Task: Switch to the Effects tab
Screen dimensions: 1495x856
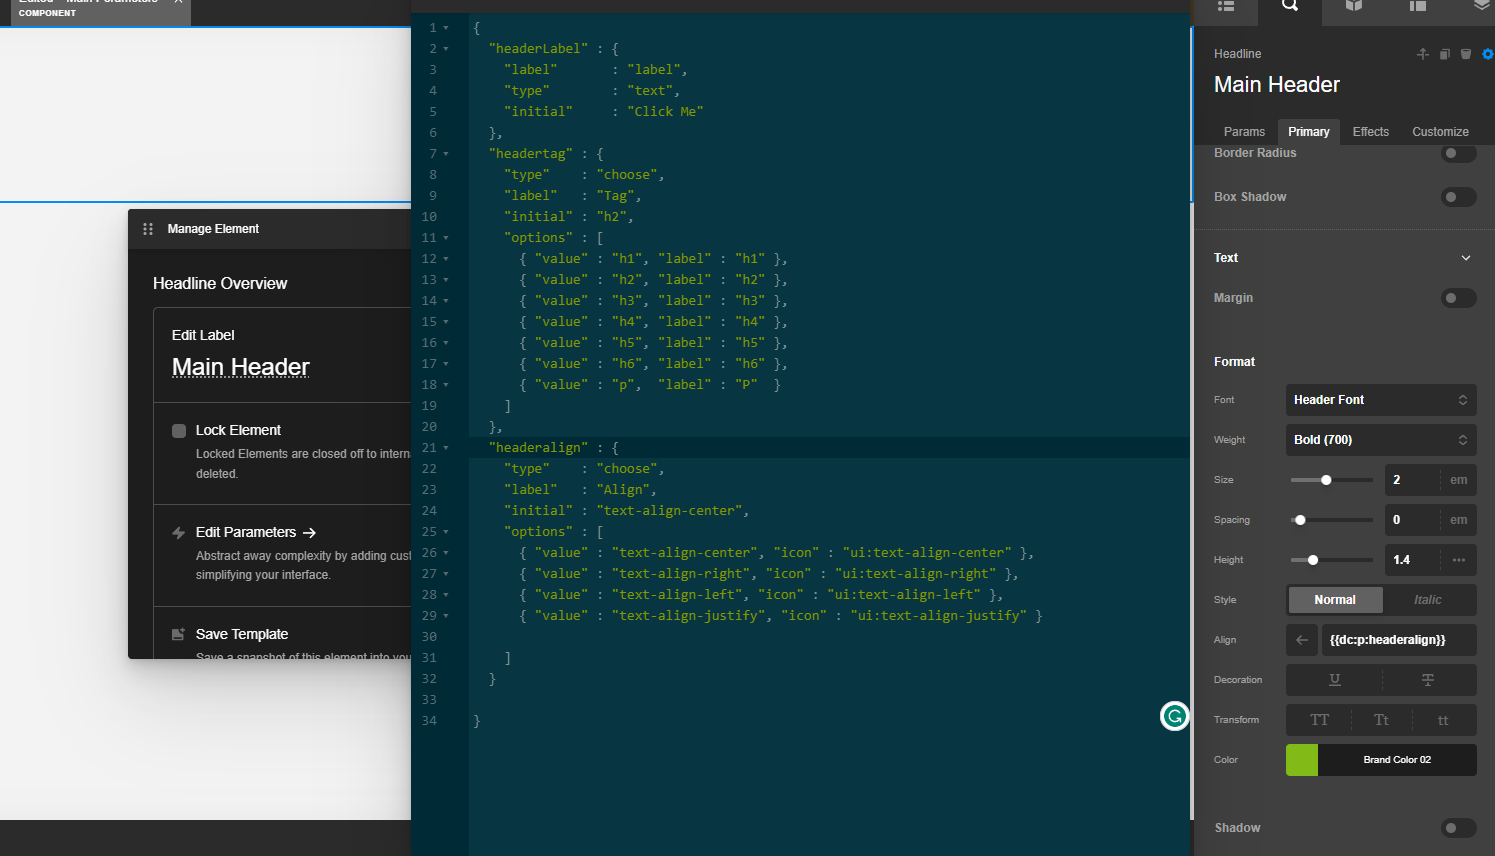Action: pyautogui.click(x=1370, y=132)
